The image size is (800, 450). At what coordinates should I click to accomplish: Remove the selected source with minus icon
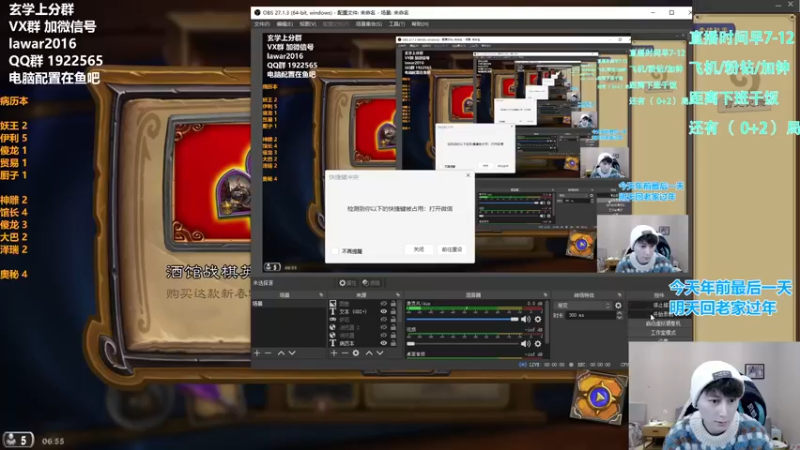point(345,353)
